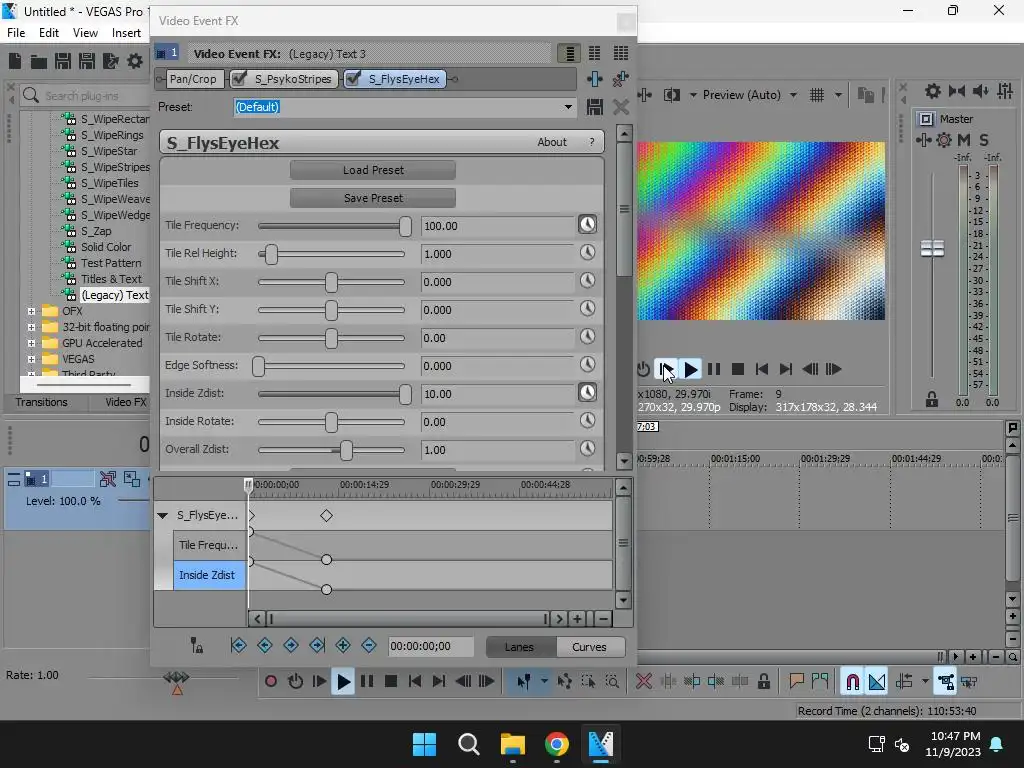The width and height of the screenshot is (1024, 768).
Task: Open the Preset dropdown list
Action: pos(568,107)
